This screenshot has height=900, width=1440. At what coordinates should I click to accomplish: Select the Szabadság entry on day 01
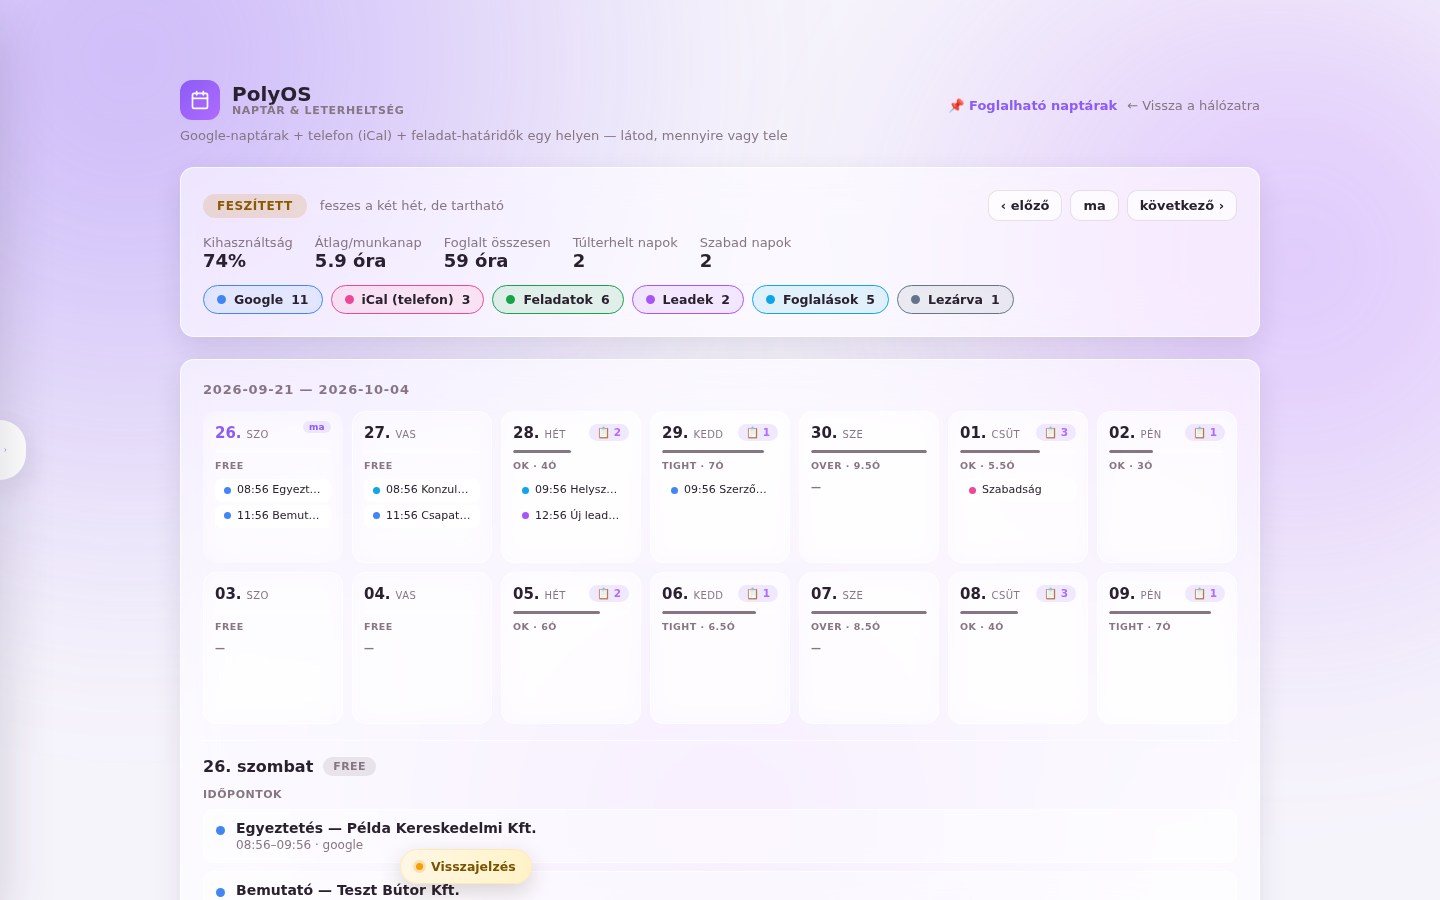tap(1018, 490)
